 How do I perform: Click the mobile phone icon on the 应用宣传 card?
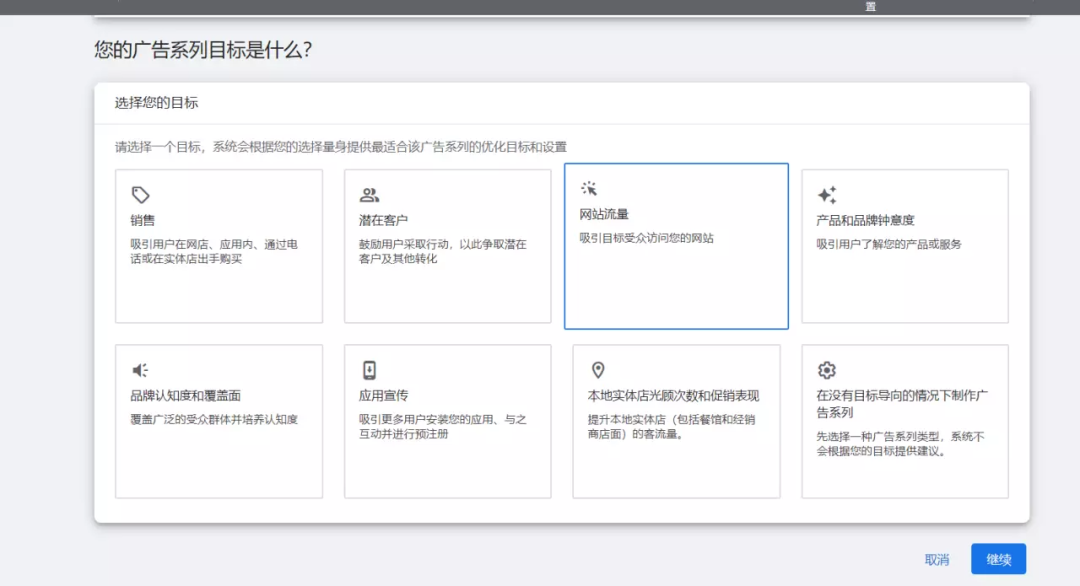coord(368,369)
